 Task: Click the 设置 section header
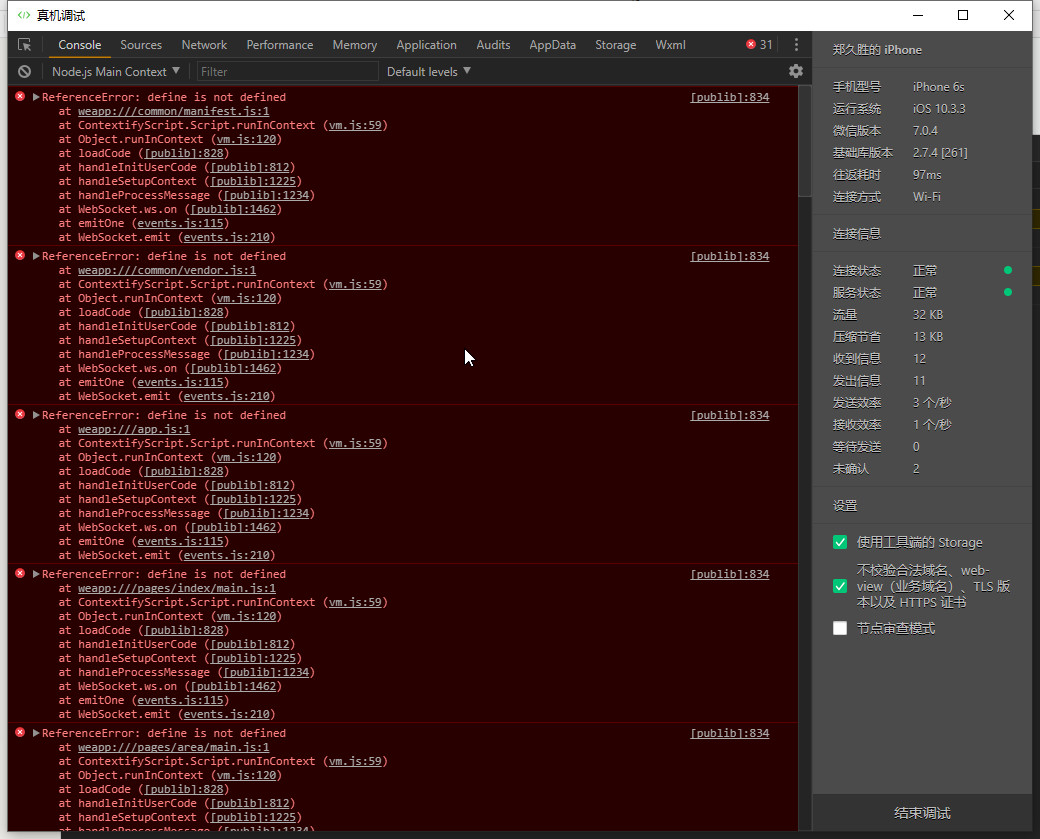pyautogui.click(x=844, y=505)
